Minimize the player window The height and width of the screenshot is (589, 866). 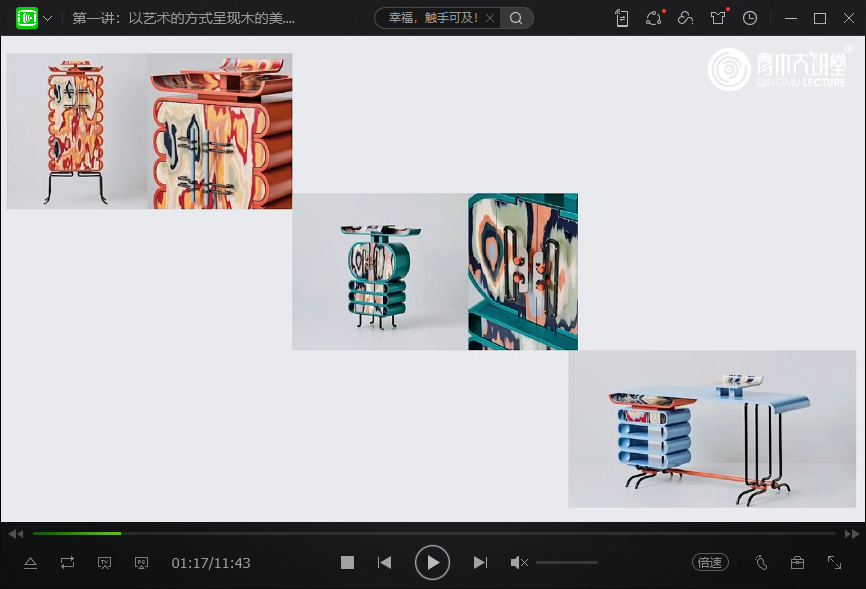coord(791,18)
